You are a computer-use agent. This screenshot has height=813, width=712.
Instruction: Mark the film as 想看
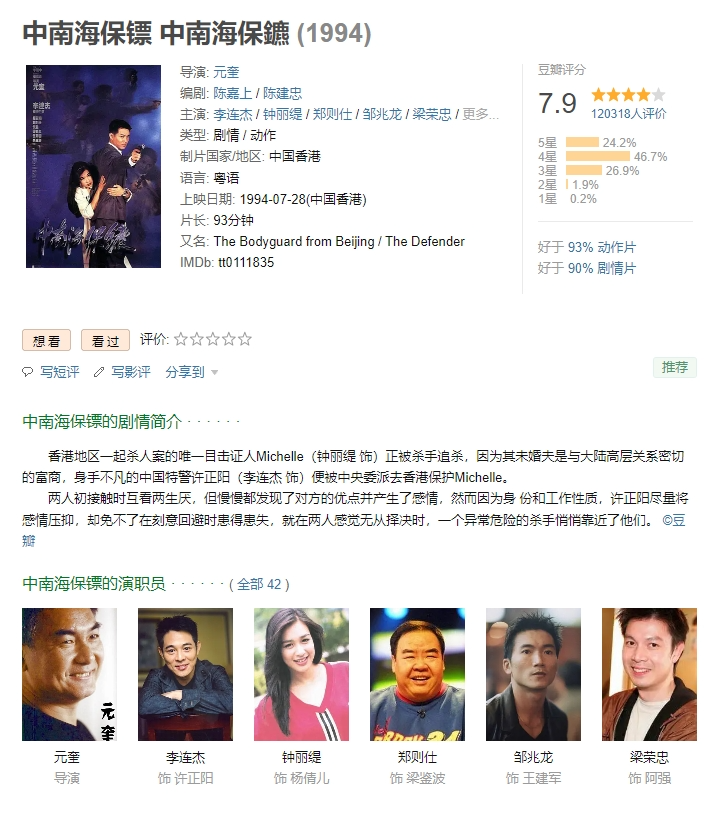47,340
